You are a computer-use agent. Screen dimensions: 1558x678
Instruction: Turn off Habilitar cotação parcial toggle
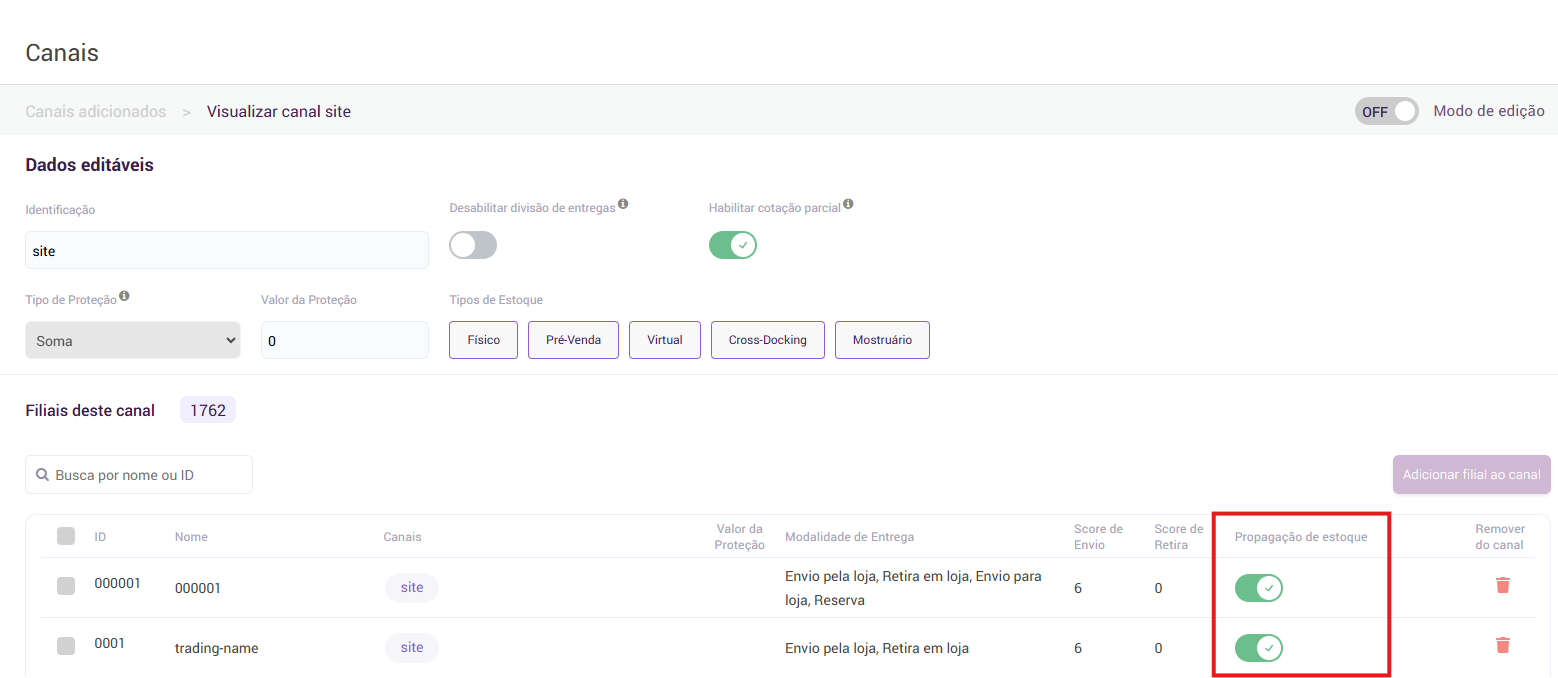tap(733, 245)
